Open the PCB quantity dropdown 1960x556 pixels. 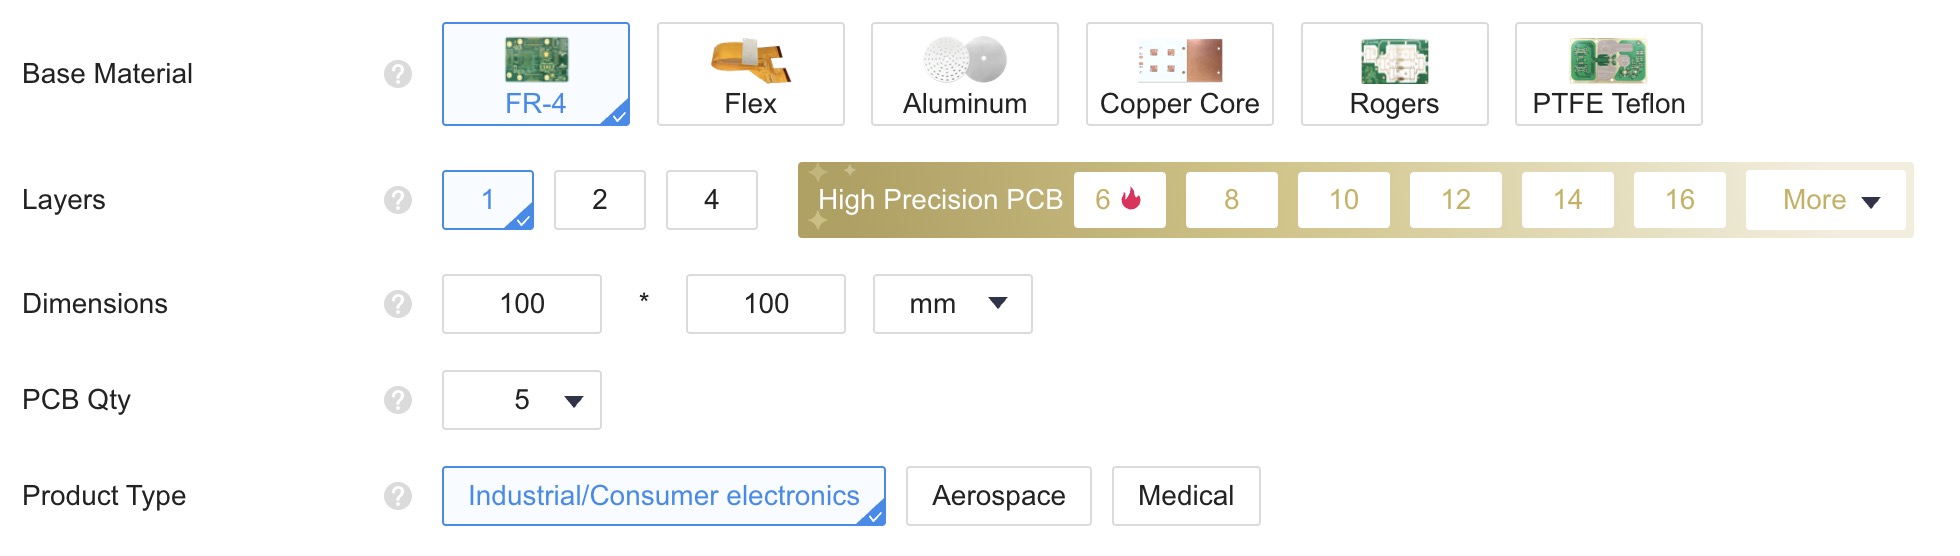522,400
